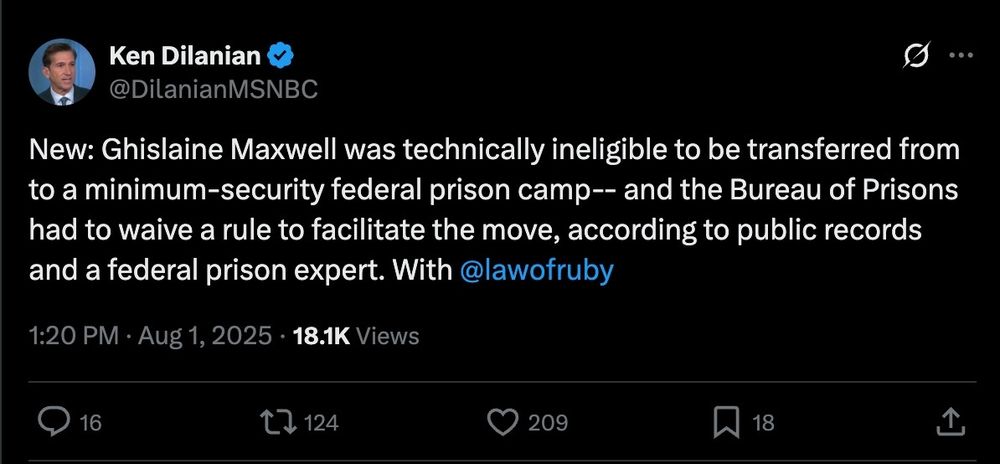Click the 209 likes count

pyautogui.click(x=548, y=423)
